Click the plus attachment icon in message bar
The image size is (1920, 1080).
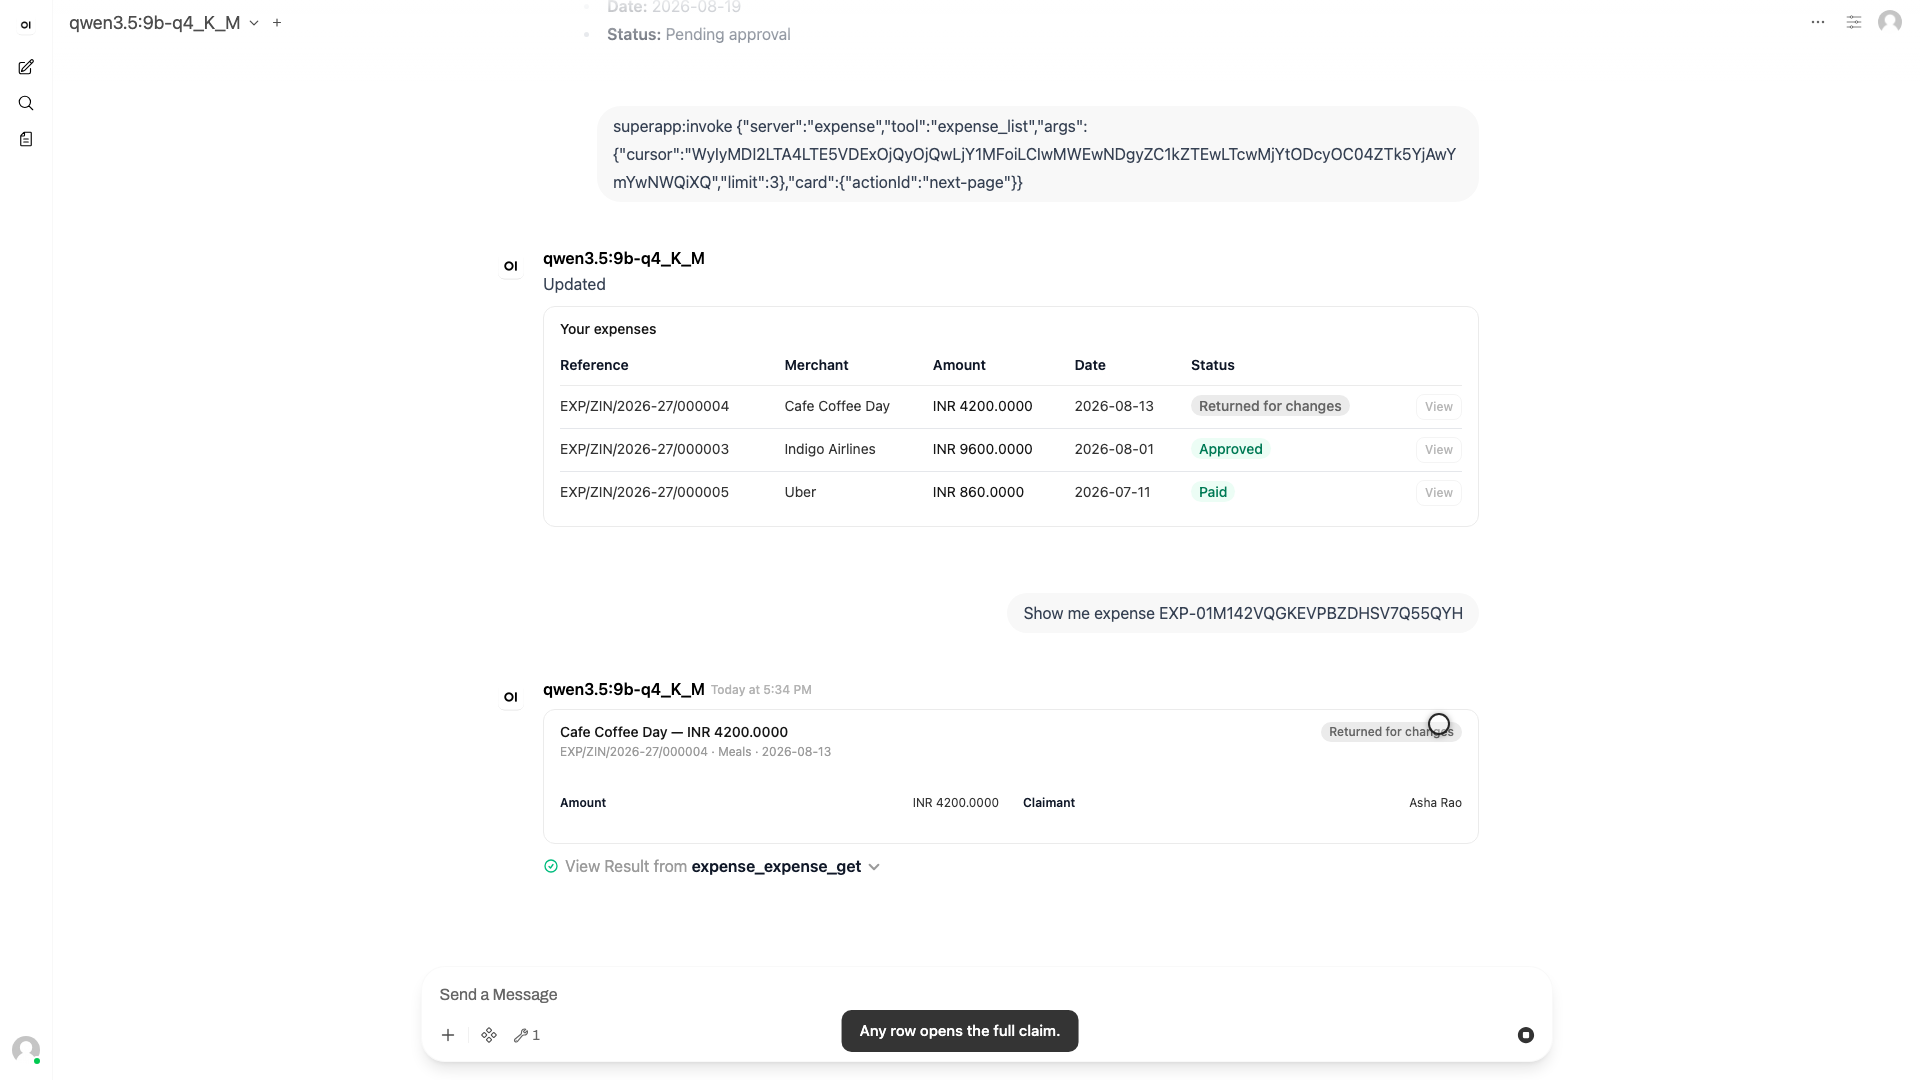tap(448, 1035)
